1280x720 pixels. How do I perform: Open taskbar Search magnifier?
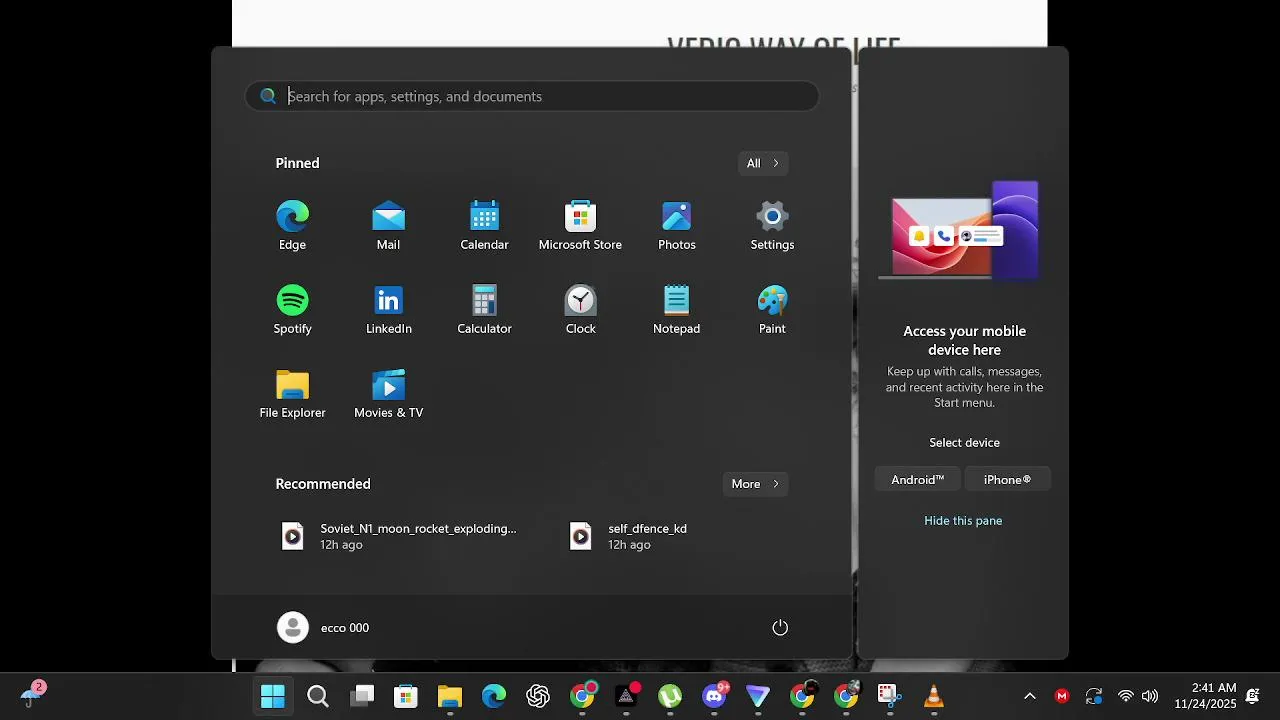318,696
